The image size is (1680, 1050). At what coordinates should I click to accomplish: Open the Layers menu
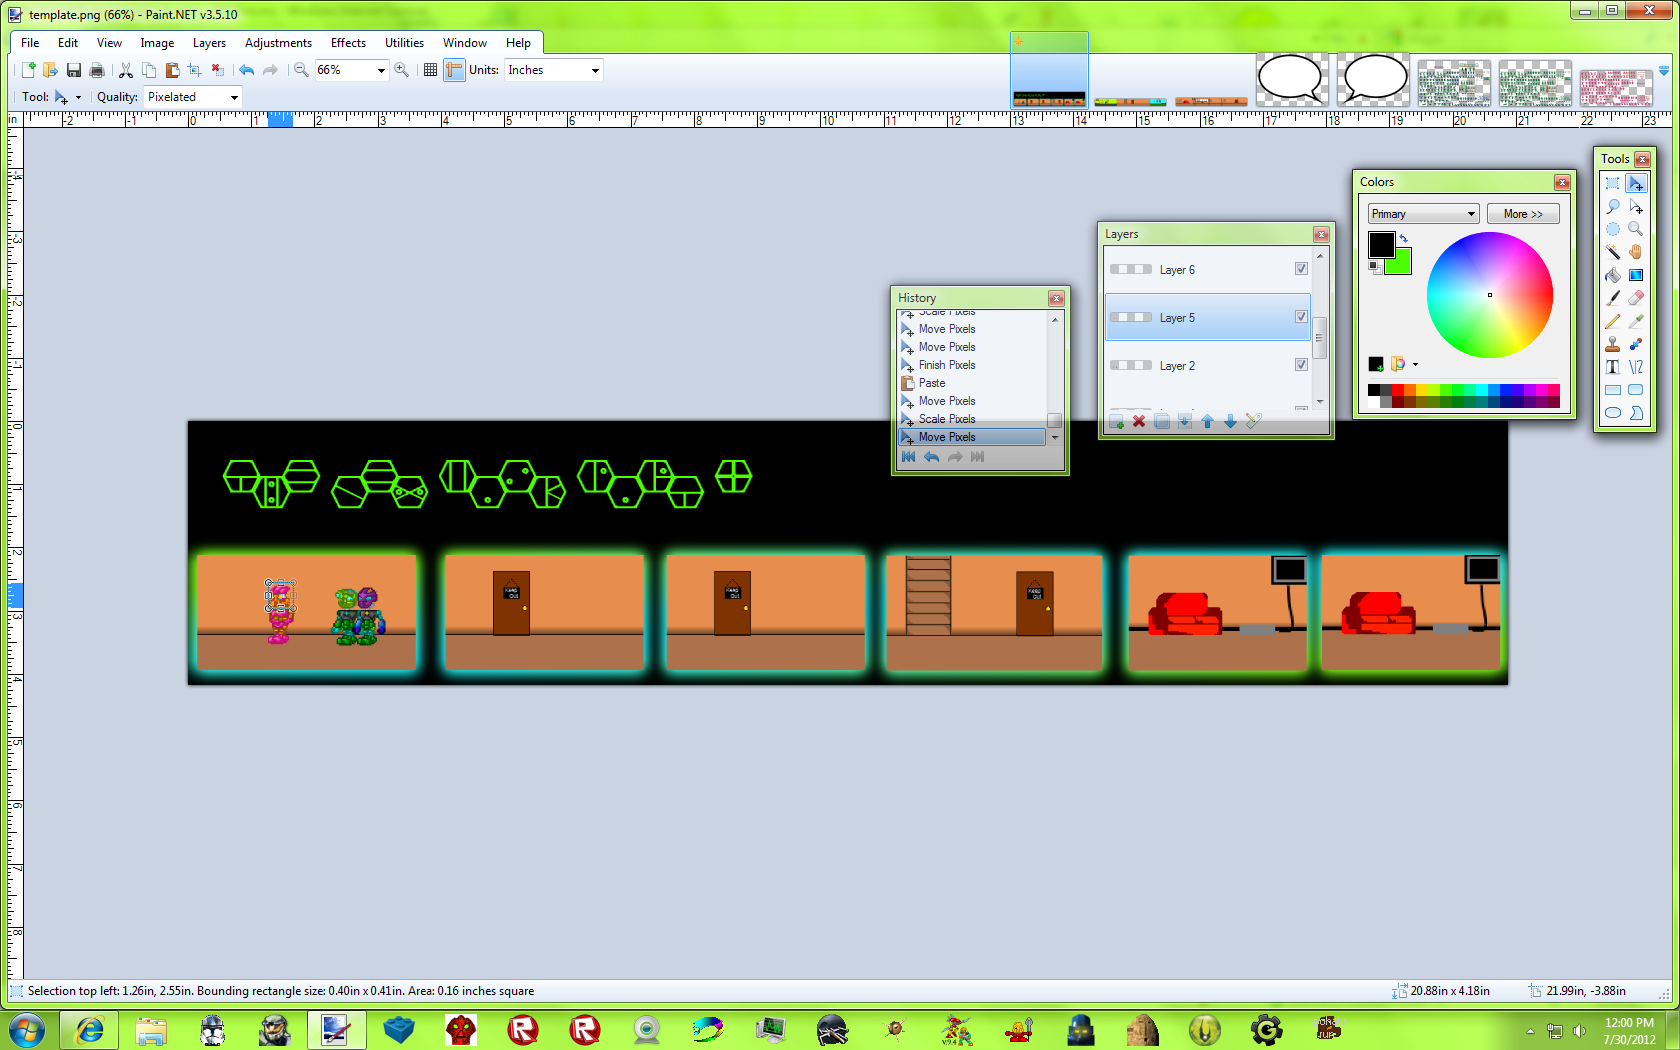[x=209, y=43]
